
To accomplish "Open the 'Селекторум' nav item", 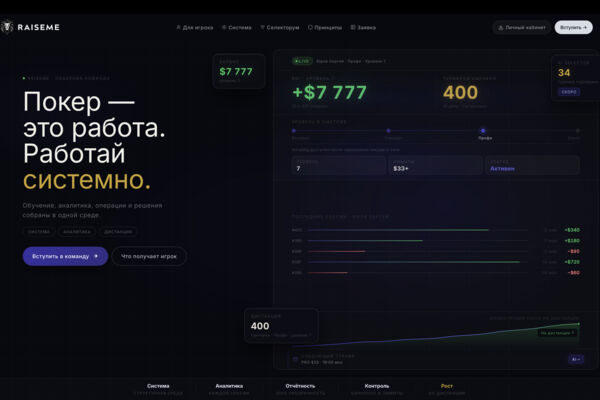I will point(280,28).
